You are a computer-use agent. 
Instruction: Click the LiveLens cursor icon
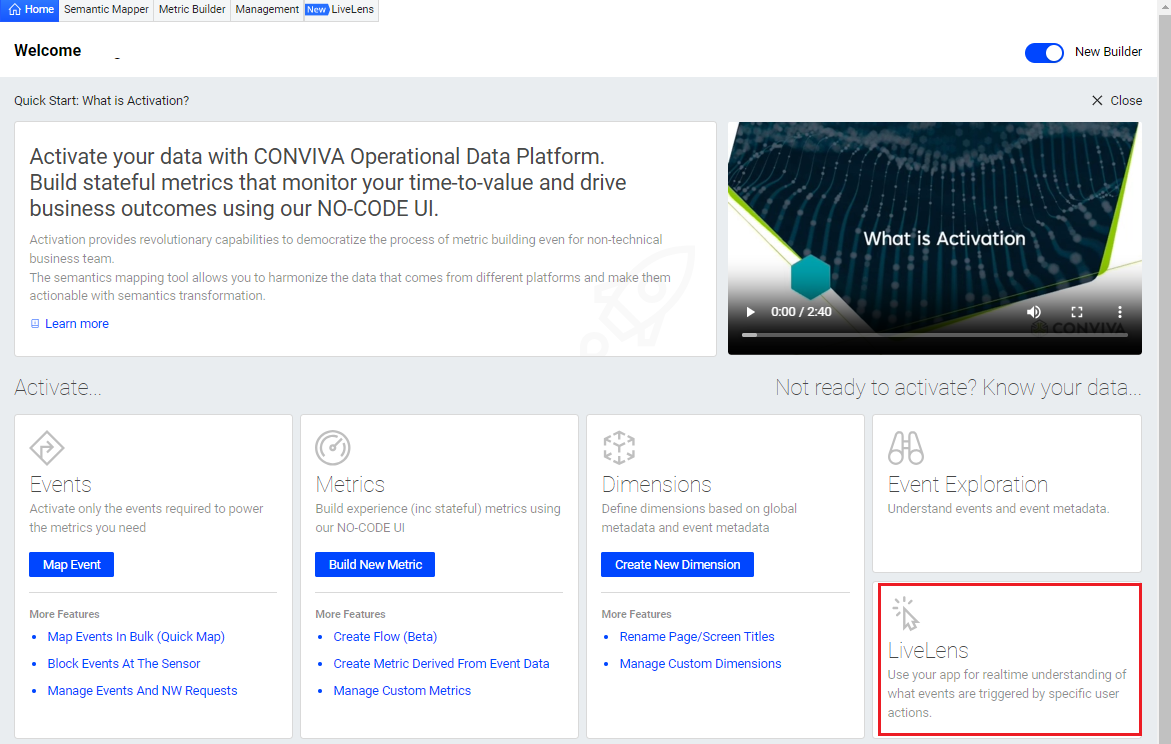pos(906,613)
